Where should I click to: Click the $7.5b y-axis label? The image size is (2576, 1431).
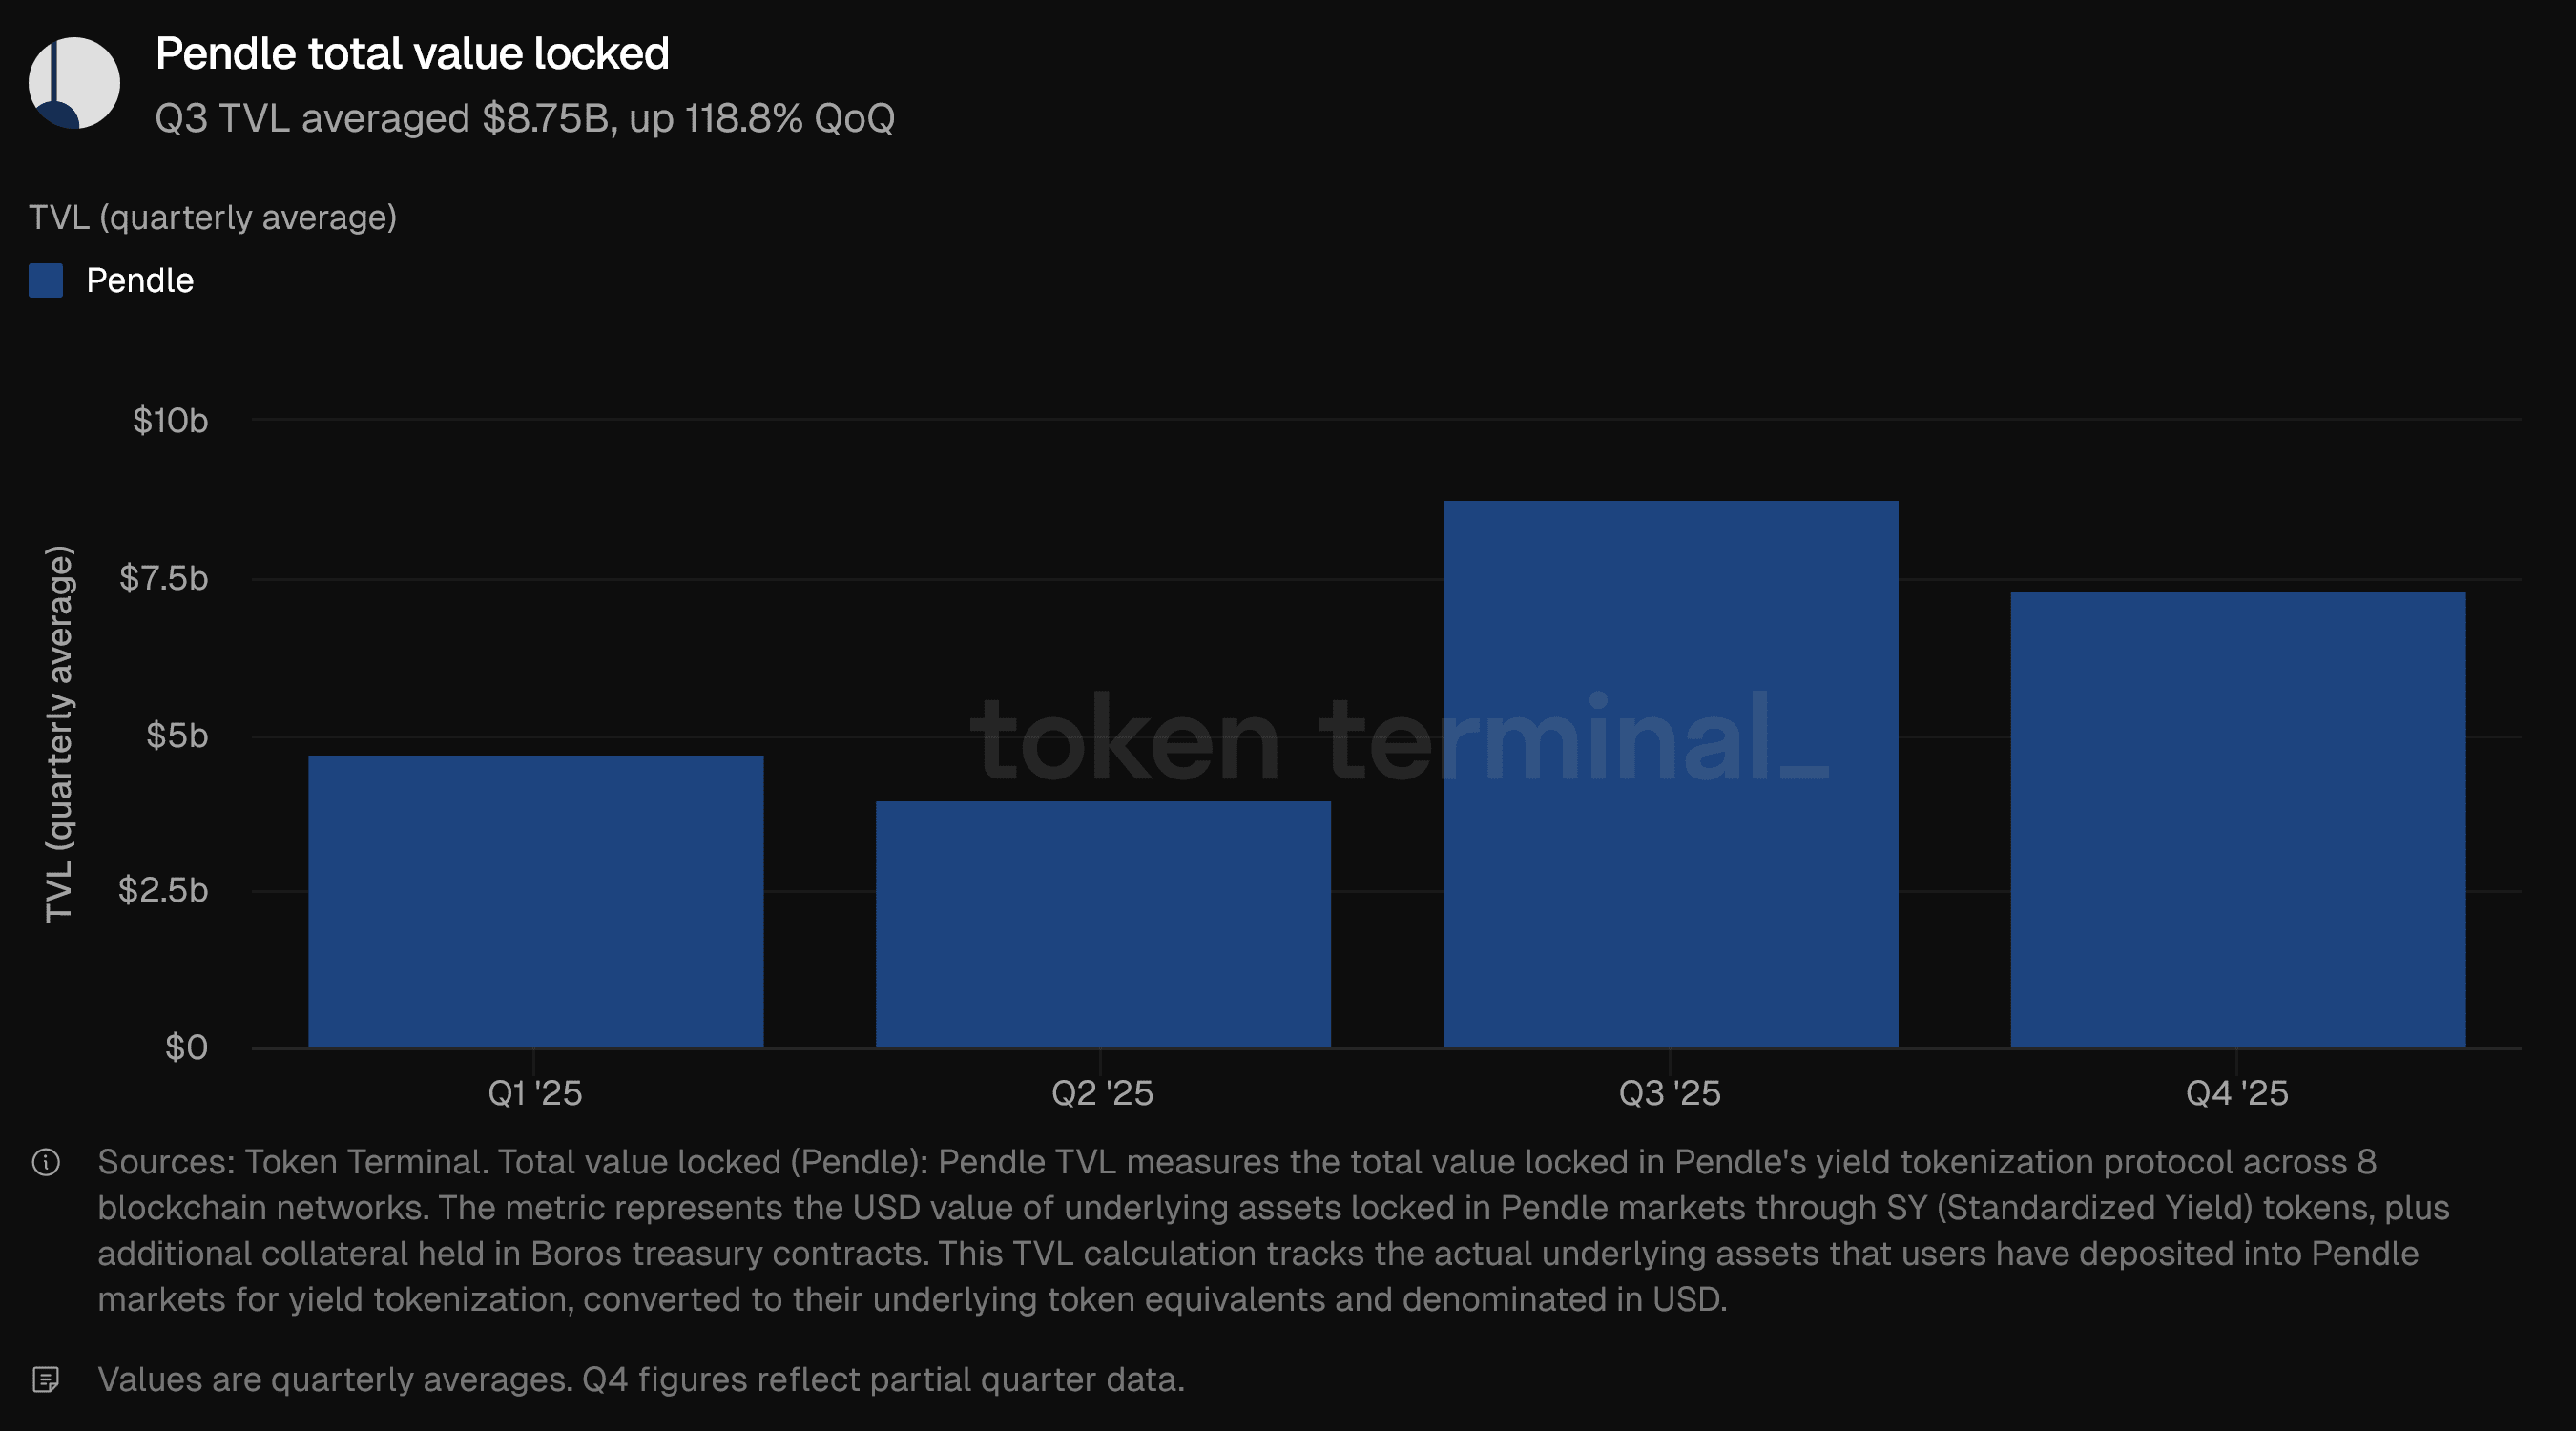163,578
